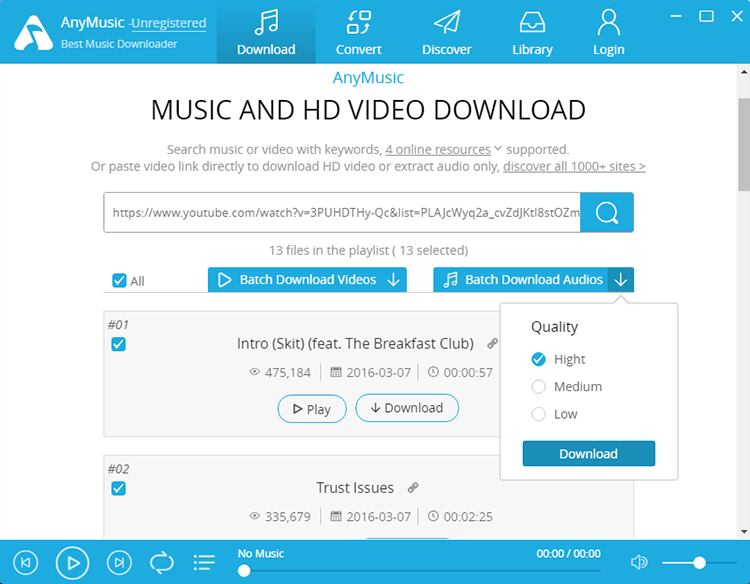Click the volume slider handle
750x584 pixels.
pos(699,562)
